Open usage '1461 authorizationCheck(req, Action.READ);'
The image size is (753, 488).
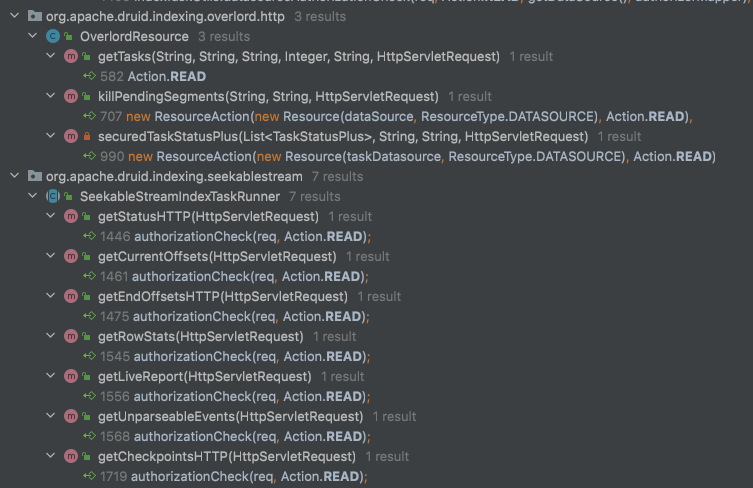(x=376, y=276)
